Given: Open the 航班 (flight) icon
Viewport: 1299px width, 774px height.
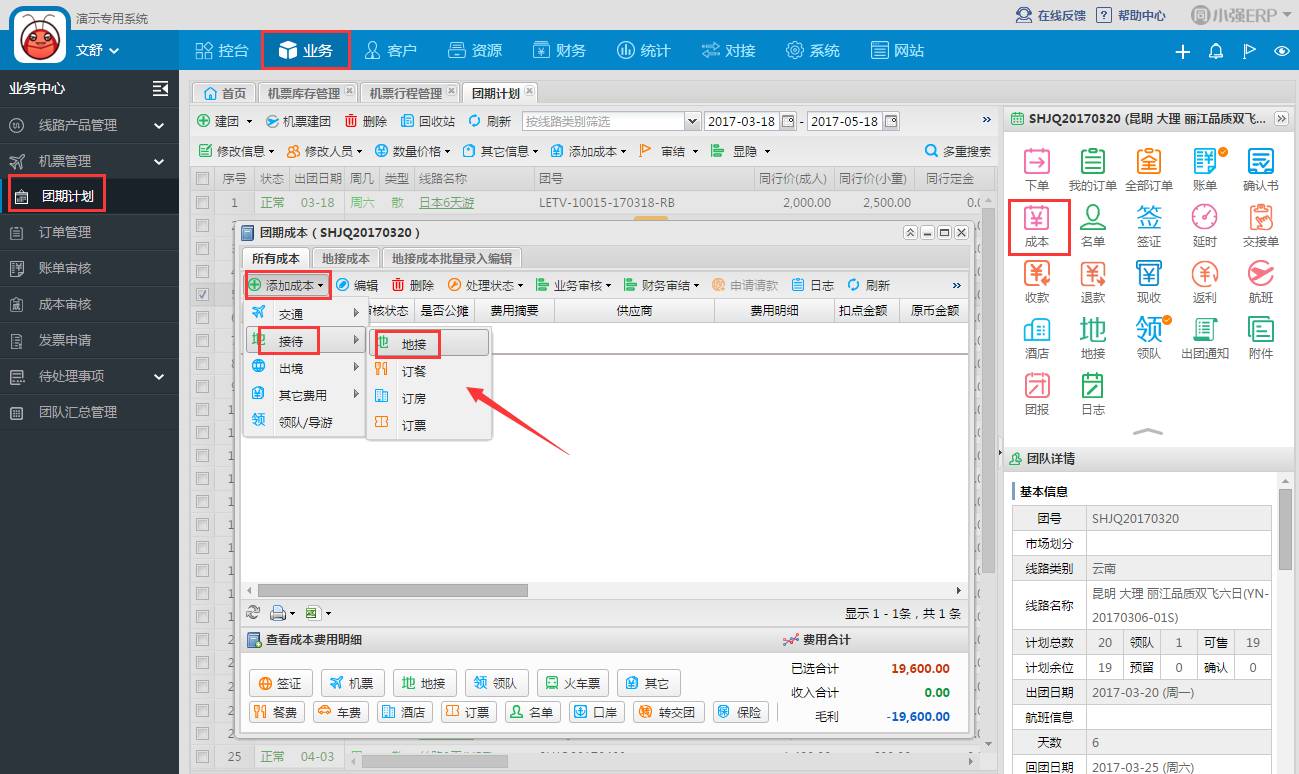Looking at the screenshot, I should coord(1260,282).
